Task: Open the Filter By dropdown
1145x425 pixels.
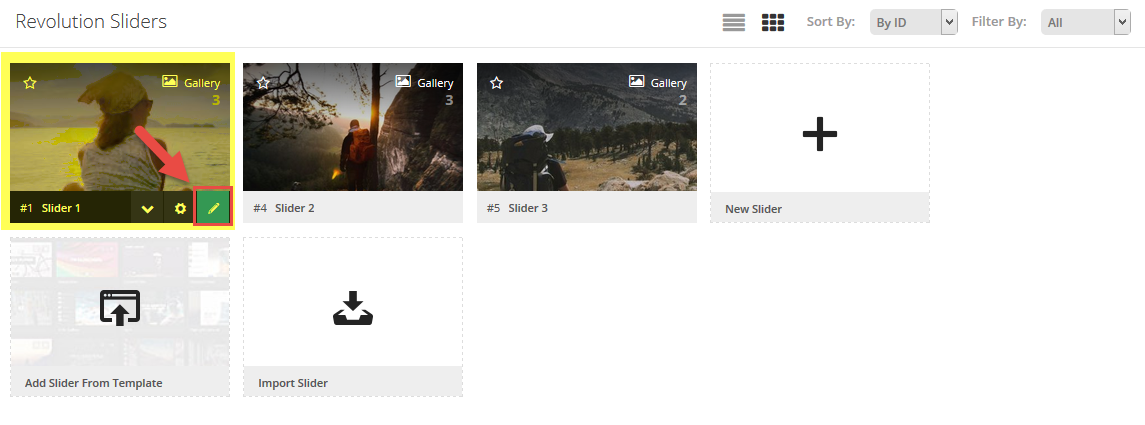Action: (1085, 22)
